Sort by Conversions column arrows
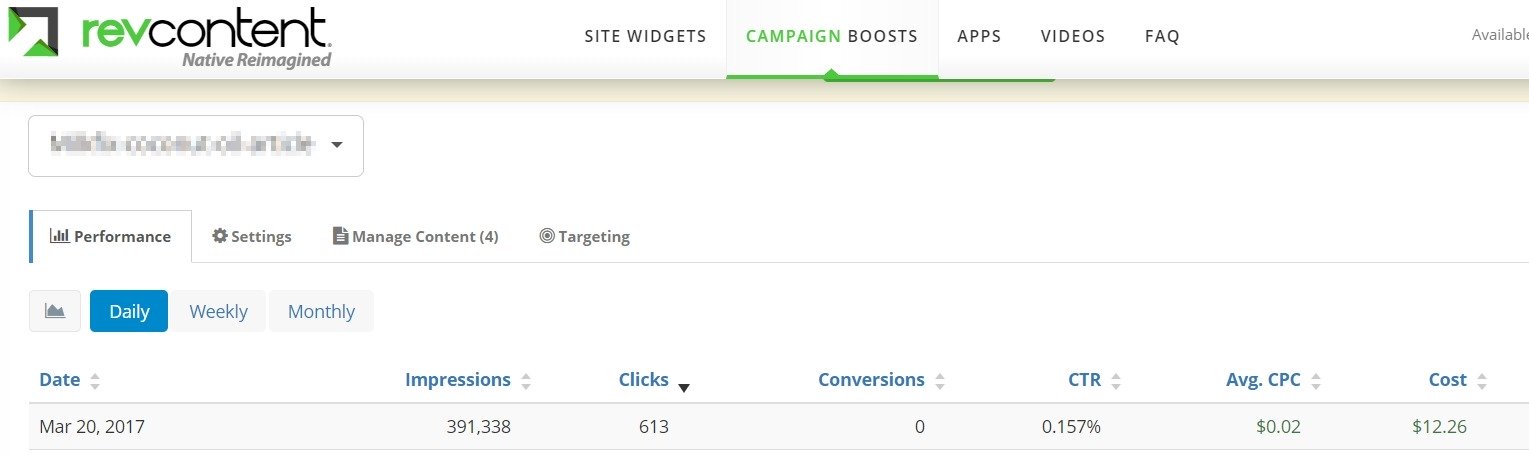Image resolution: width=1529 pixels, height=456 pixels. click(940, 381)
